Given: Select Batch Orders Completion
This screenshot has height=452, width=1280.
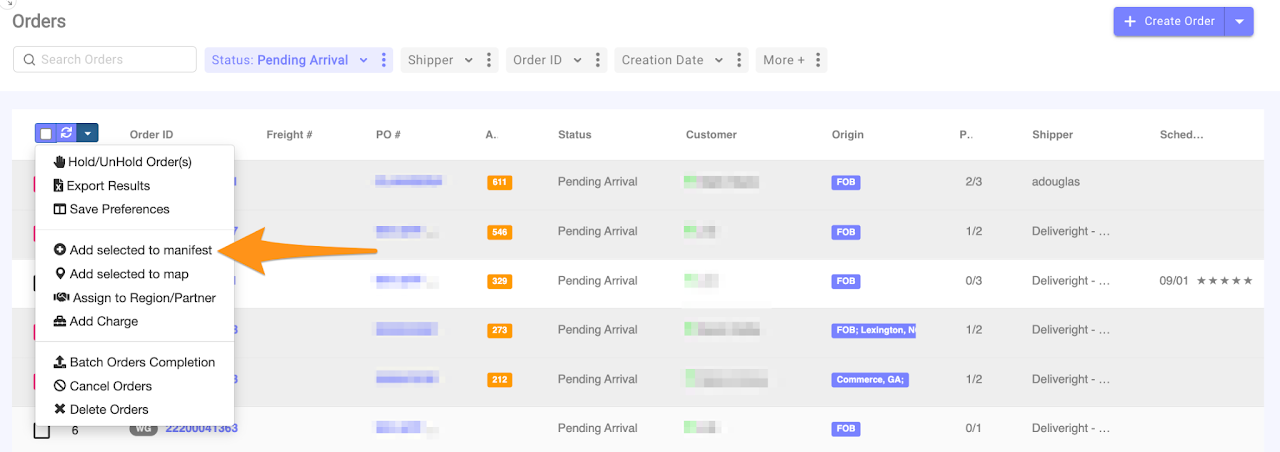Looking at the screenshot, I should pos(134,362).
